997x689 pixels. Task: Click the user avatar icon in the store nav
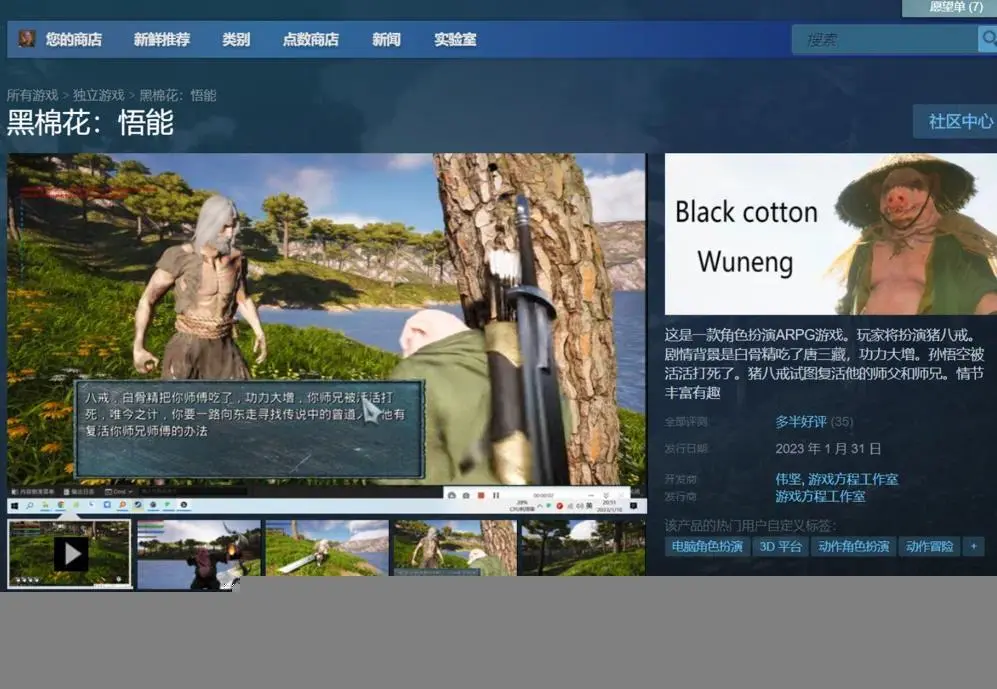pos(26,39)
